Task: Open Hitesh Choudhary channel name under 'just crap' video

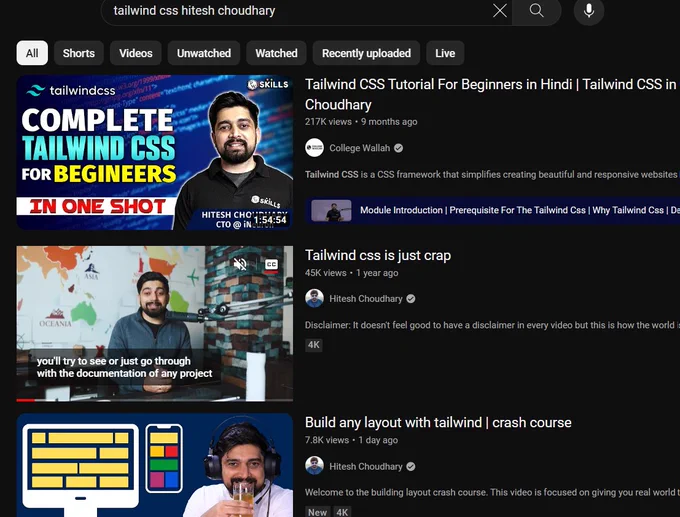Action: point(366,298)
